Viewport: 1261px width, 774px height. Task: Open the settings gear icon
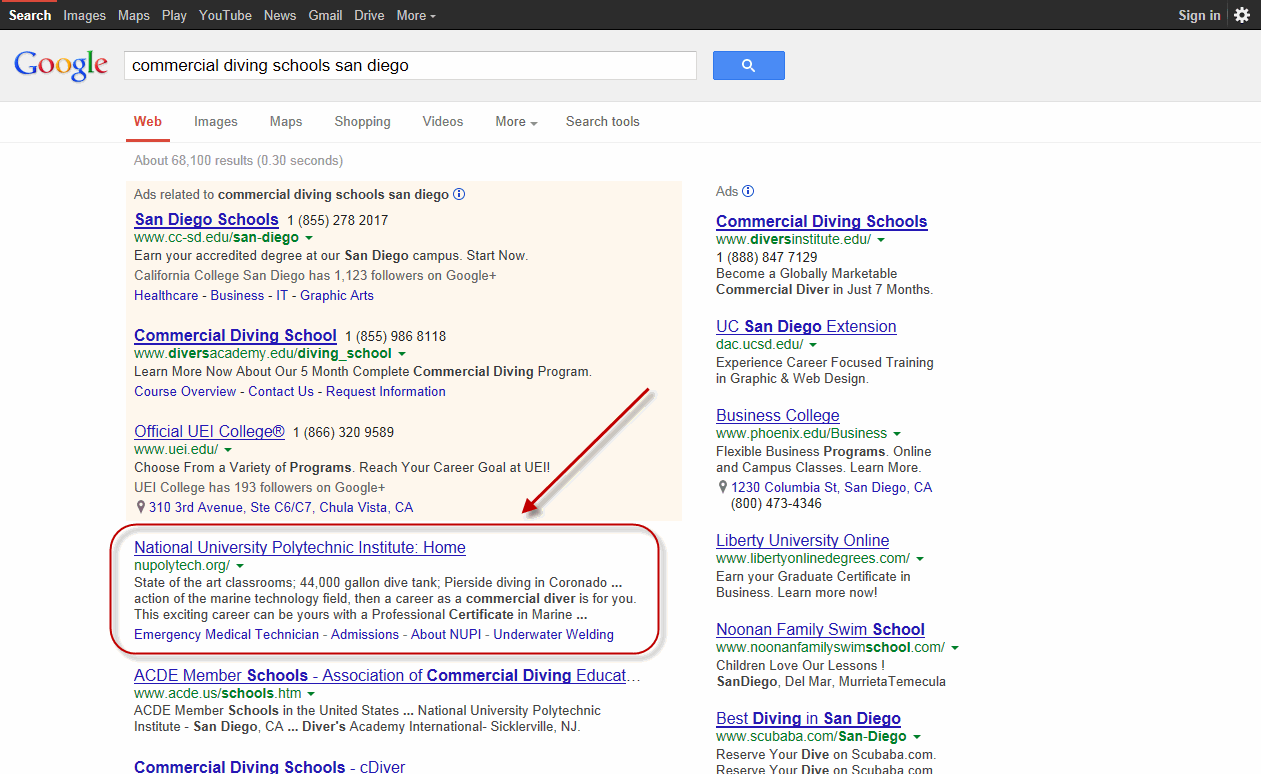pyautogui.click(x=1241, y=15)
